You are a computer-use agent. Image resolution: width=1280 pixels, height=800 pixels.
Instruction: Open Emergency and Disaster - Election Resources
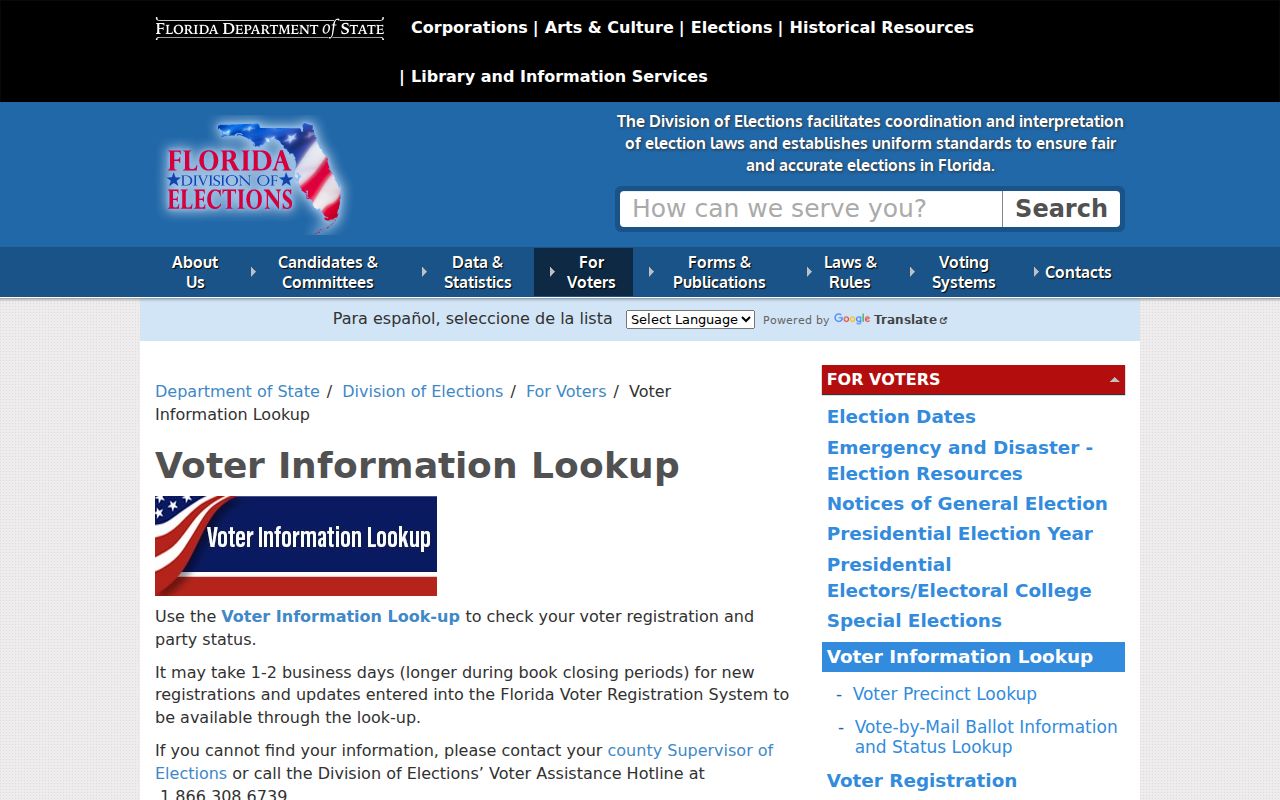(x=960, y=460)
